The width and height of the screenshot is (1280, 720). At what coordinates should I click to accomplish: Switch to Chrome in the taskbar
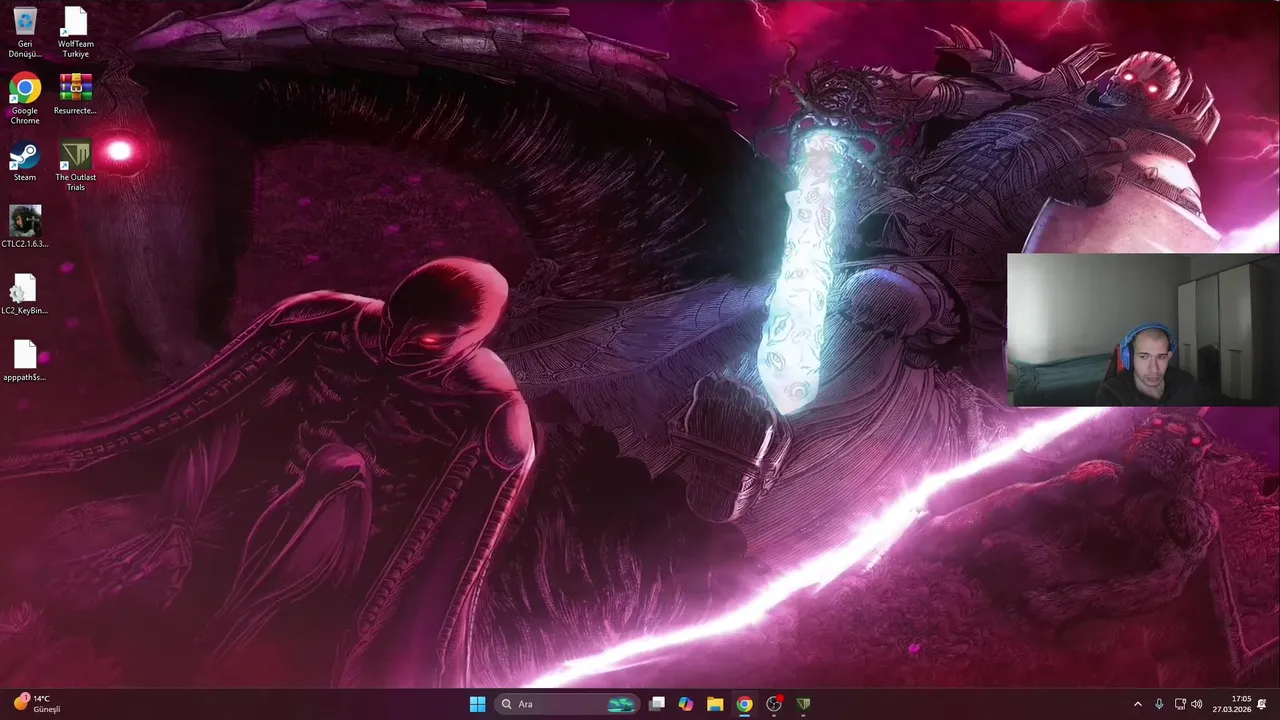coord(744,704)
